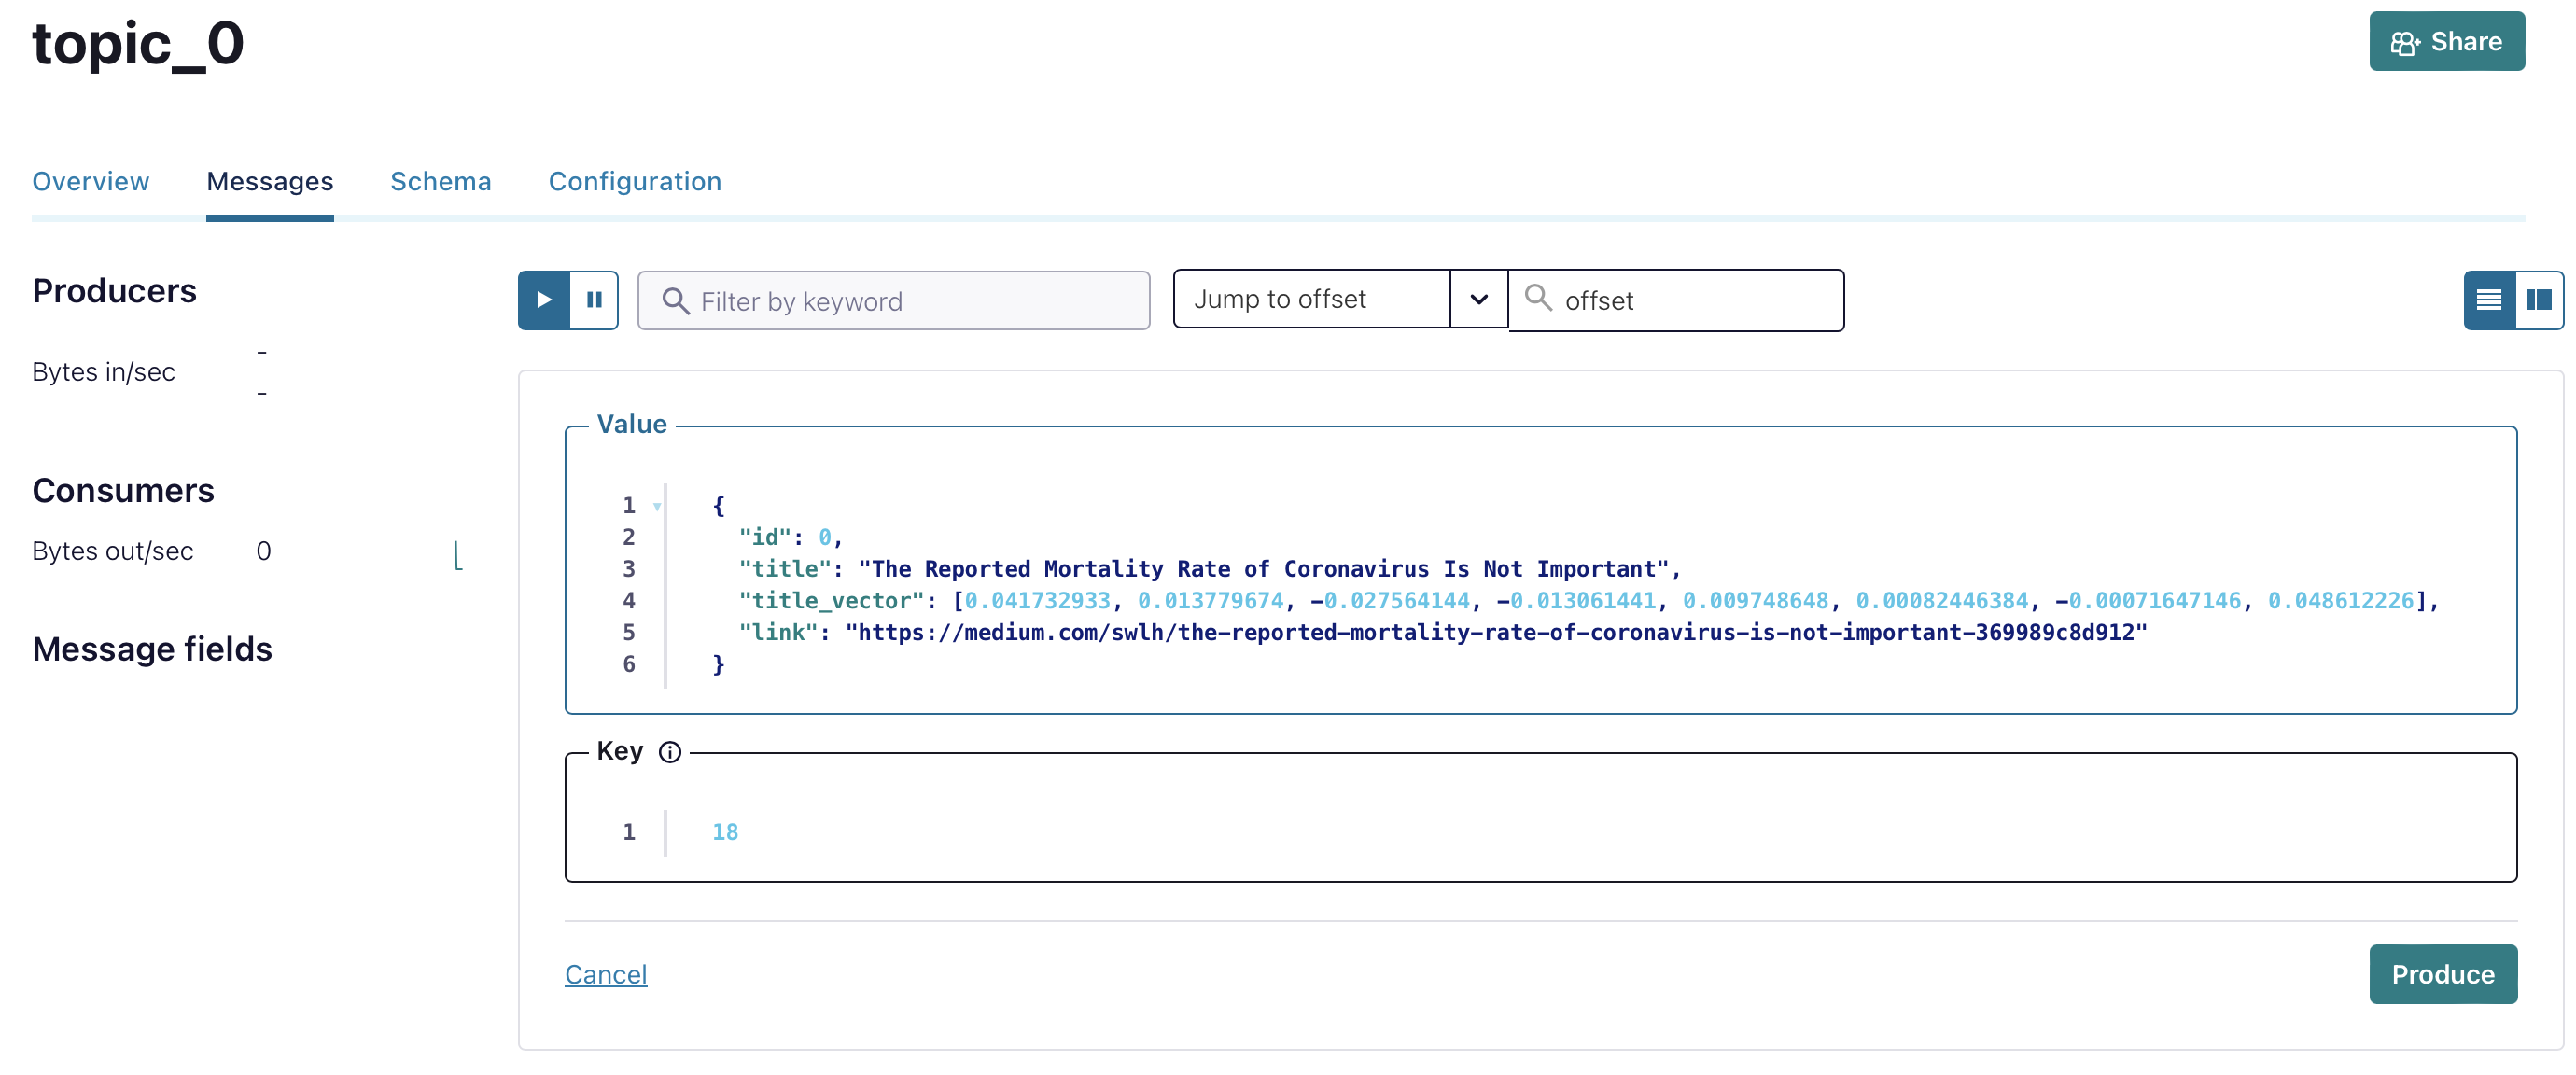Click the play messages button
The width and height of the screenshot is (2576, 1075).
pos(544,300)
